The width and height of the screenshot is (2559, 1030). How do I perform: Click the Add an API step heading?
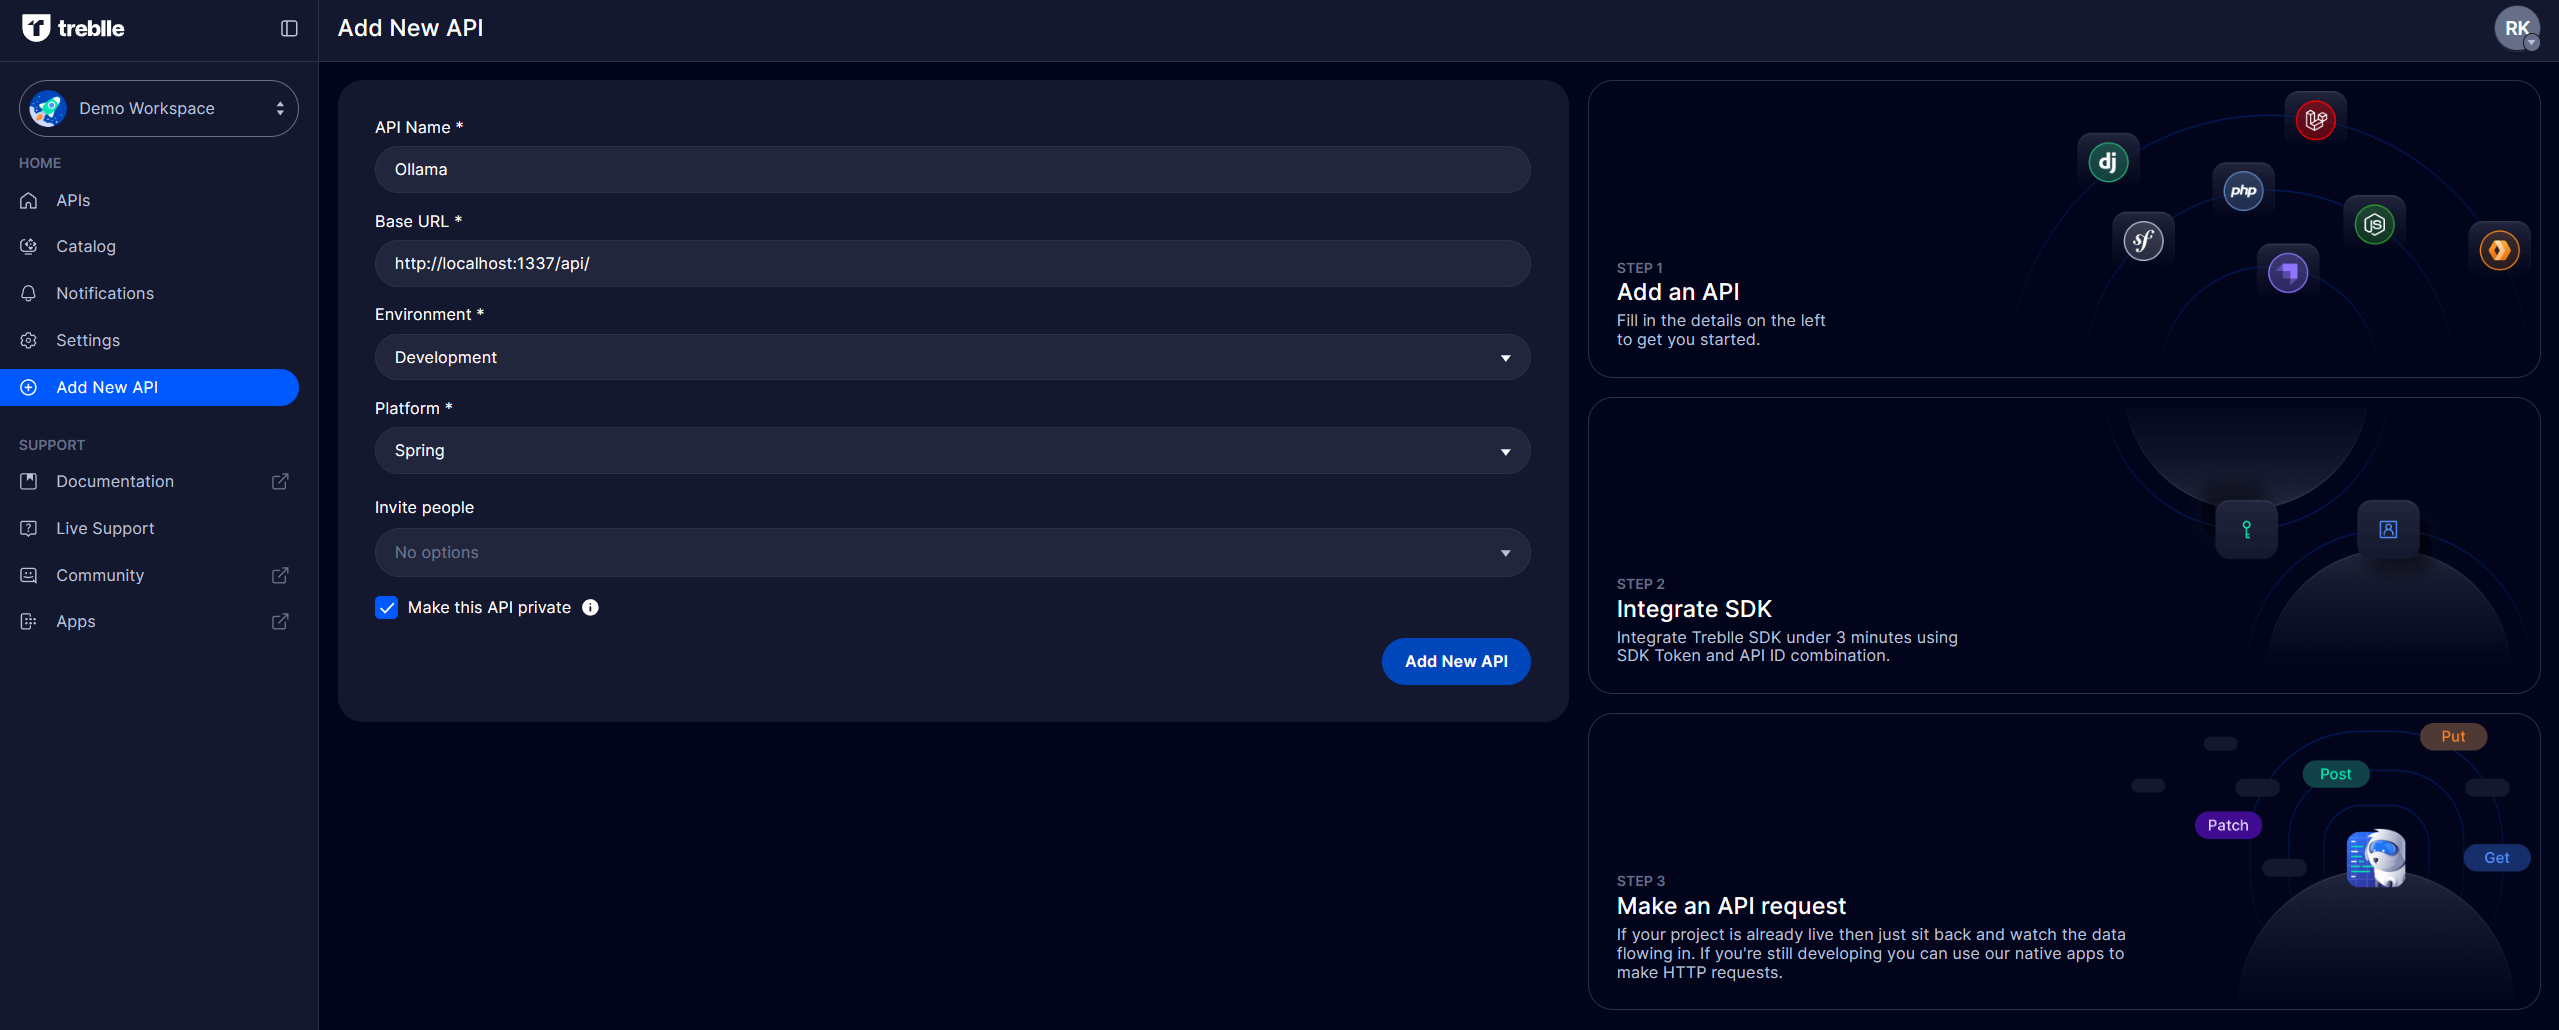[x=1678, y=292]
